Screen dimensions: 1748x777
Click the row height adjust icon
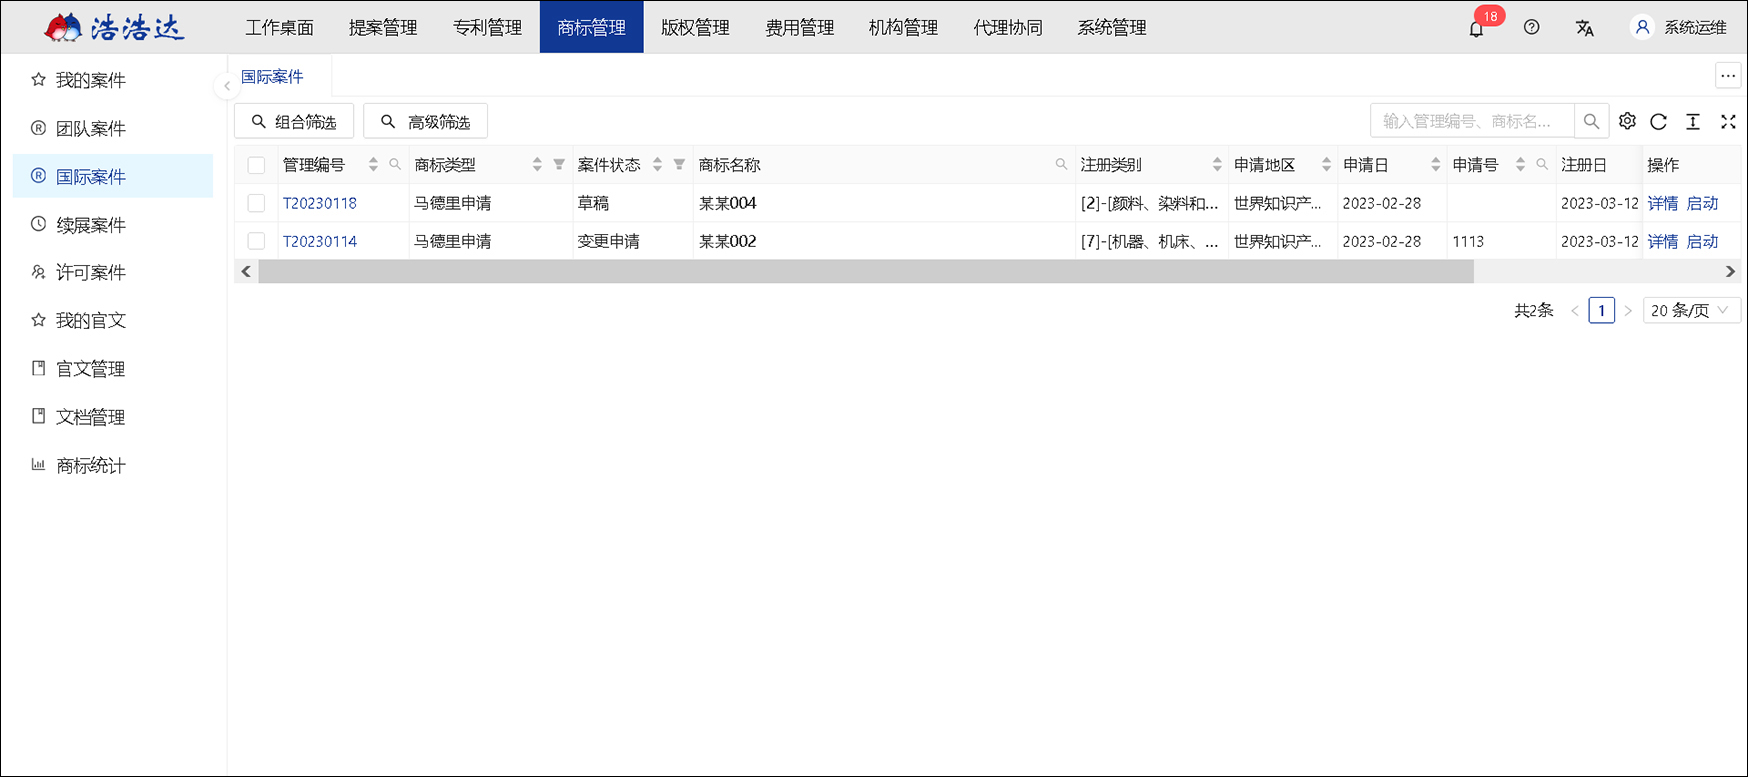(x=1693, y=121)
